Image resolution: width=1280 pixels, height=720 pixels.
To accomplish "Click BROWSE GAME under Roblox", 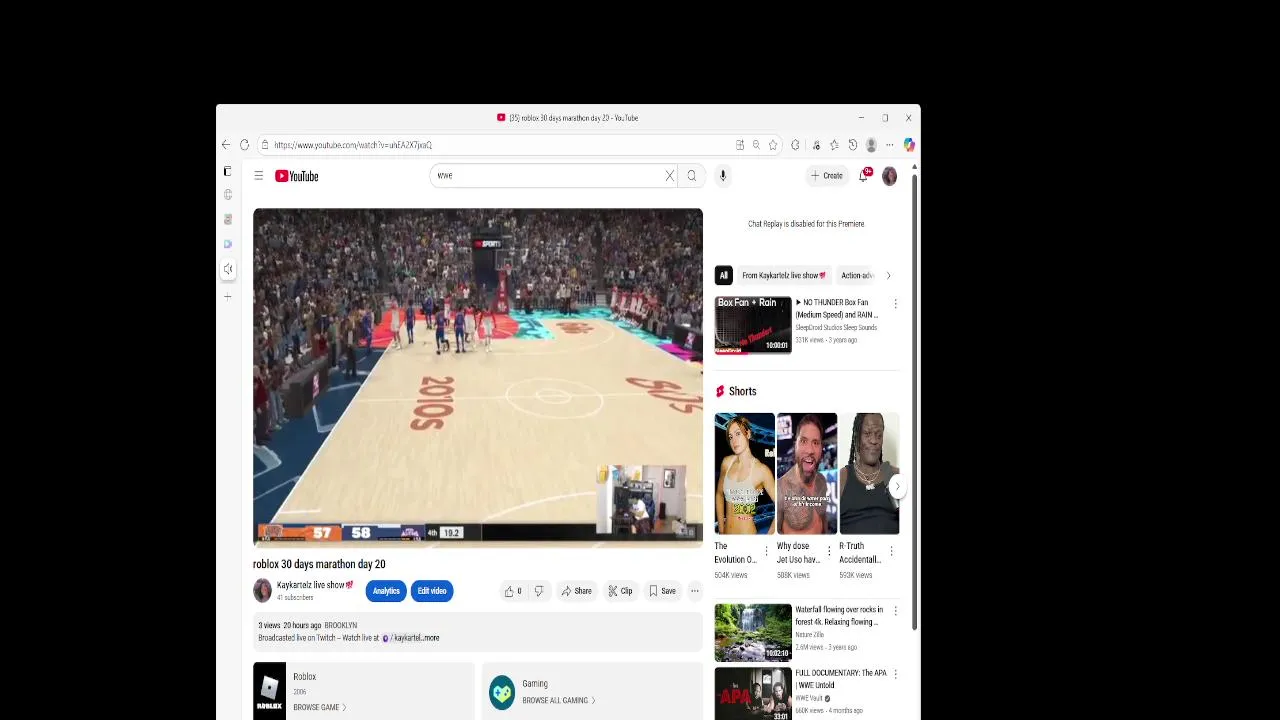I will (x=320, y=707).
